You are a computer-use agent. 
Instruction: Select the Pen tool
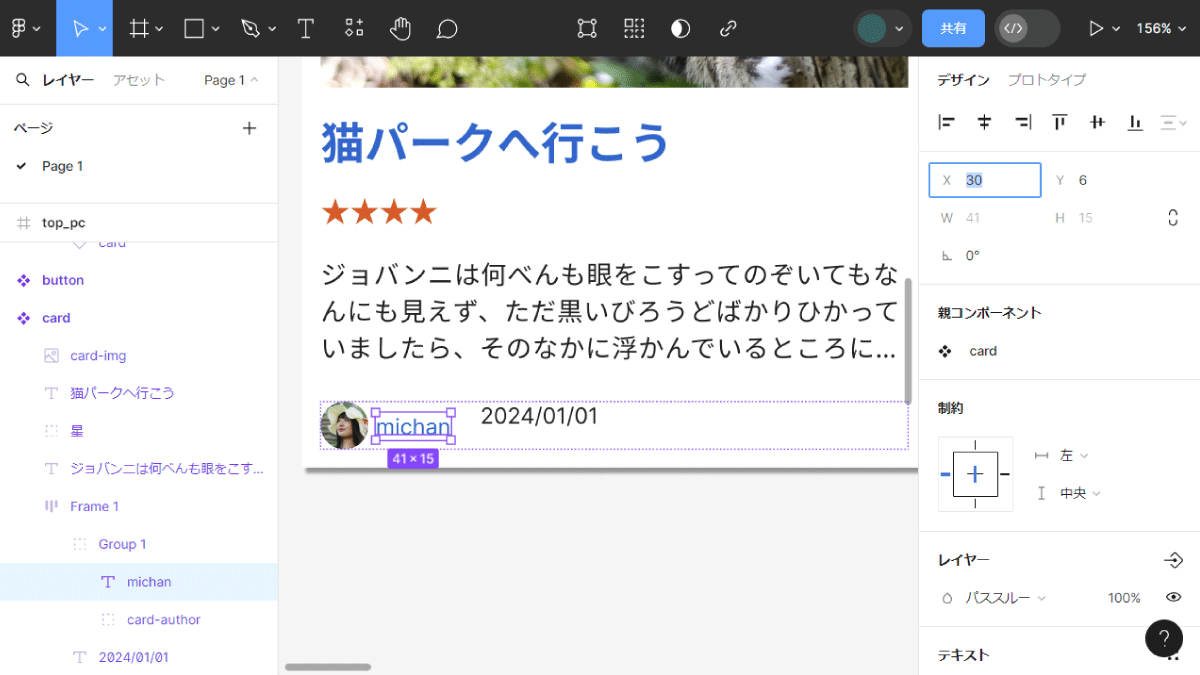pyautogui.click(x=251, y=28)
